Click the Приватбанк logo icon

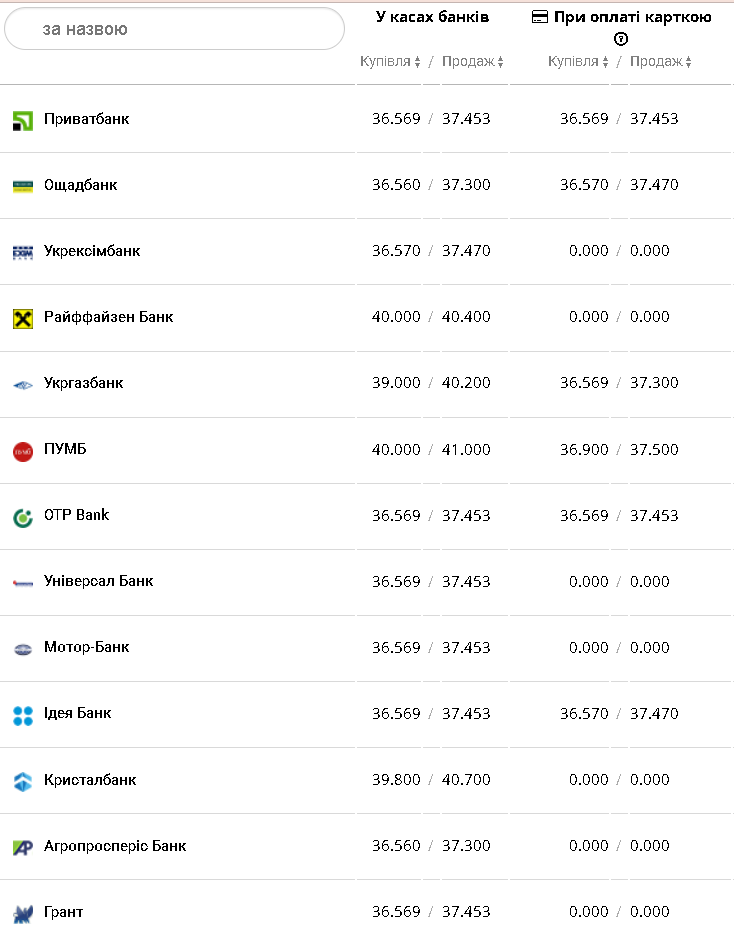point(23,121)
